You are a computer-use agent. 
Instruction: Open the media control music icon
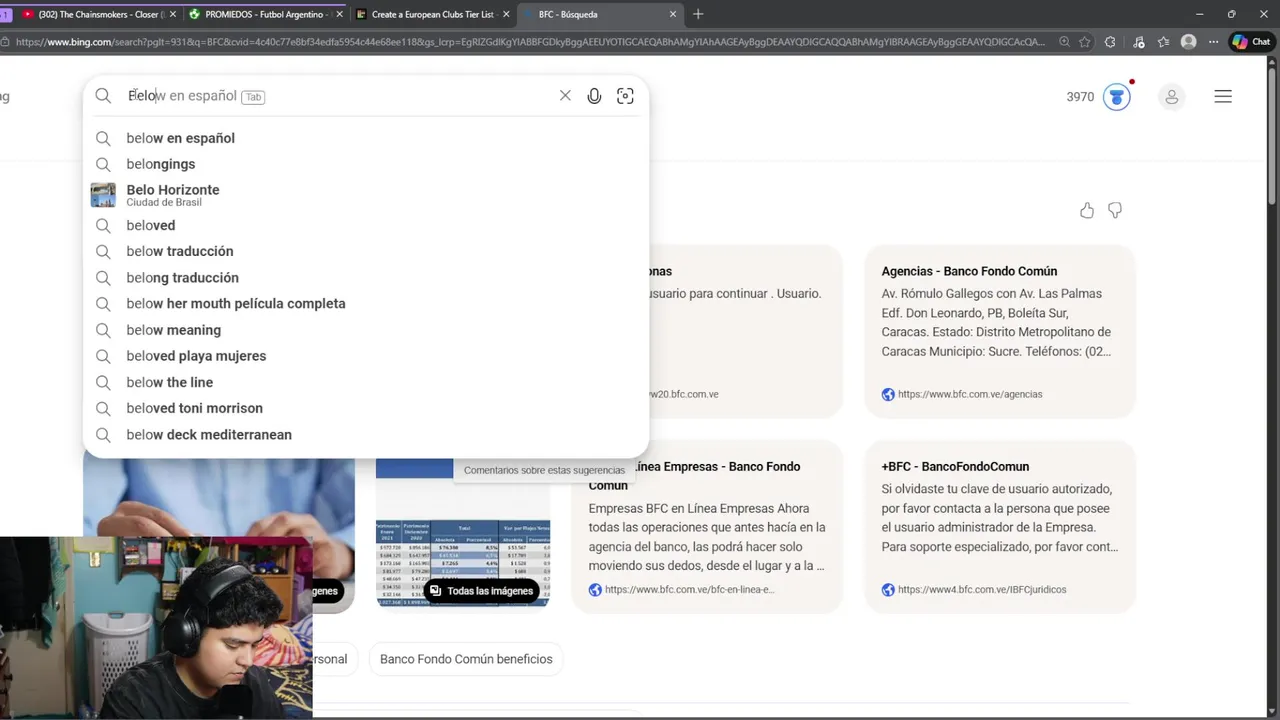(x=1138, y=42)
